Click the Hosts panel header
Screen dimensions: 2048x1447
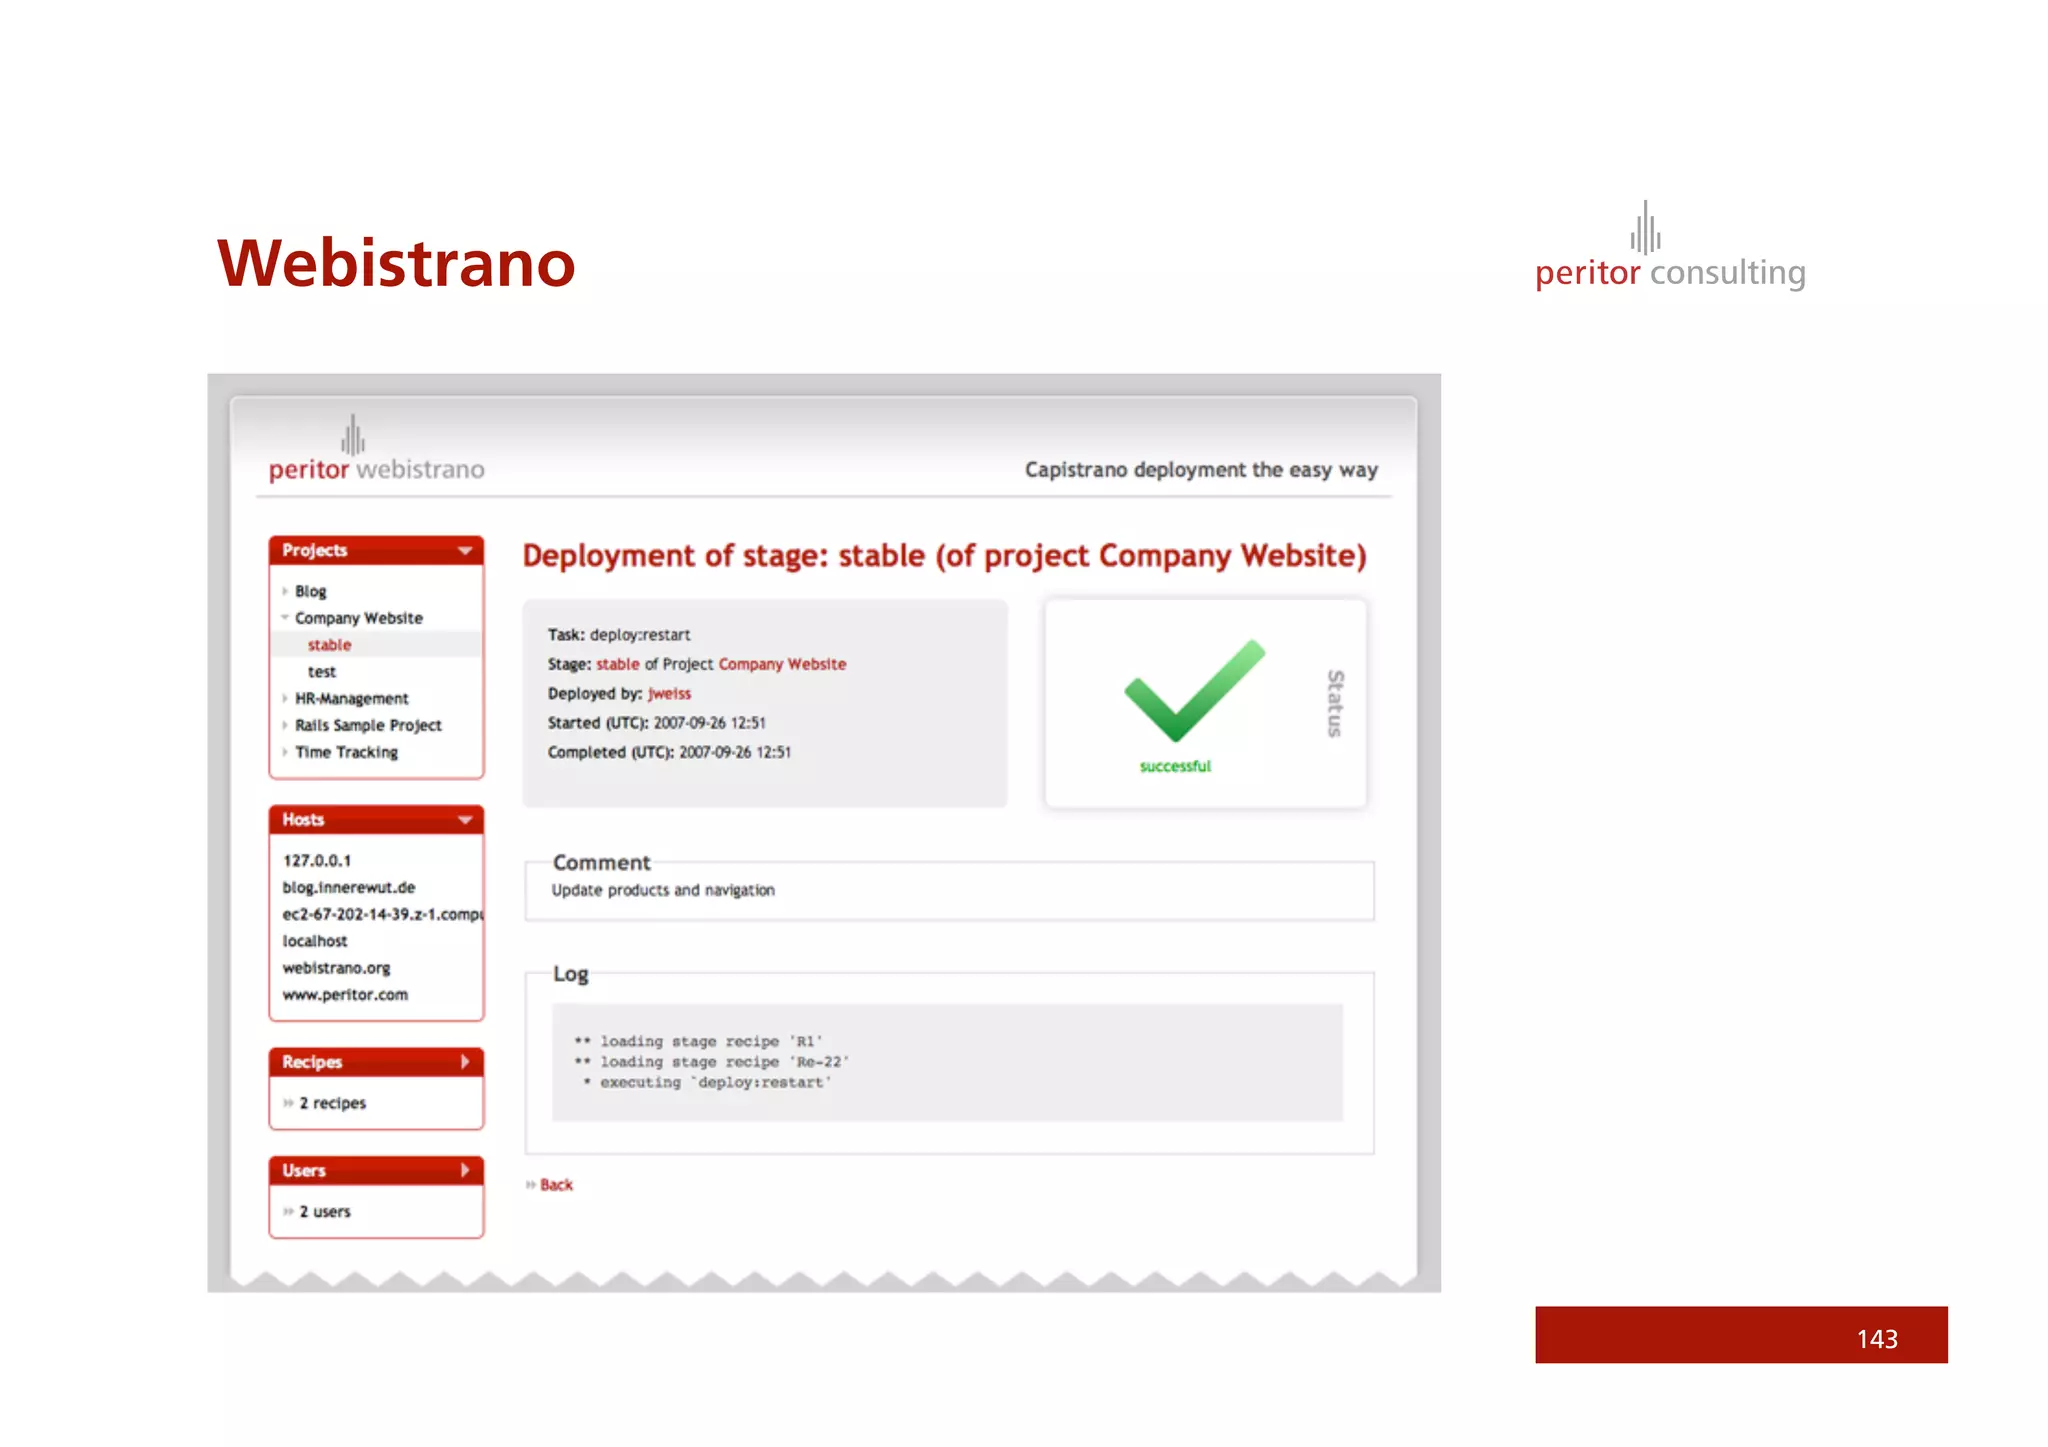click(376, 820)
